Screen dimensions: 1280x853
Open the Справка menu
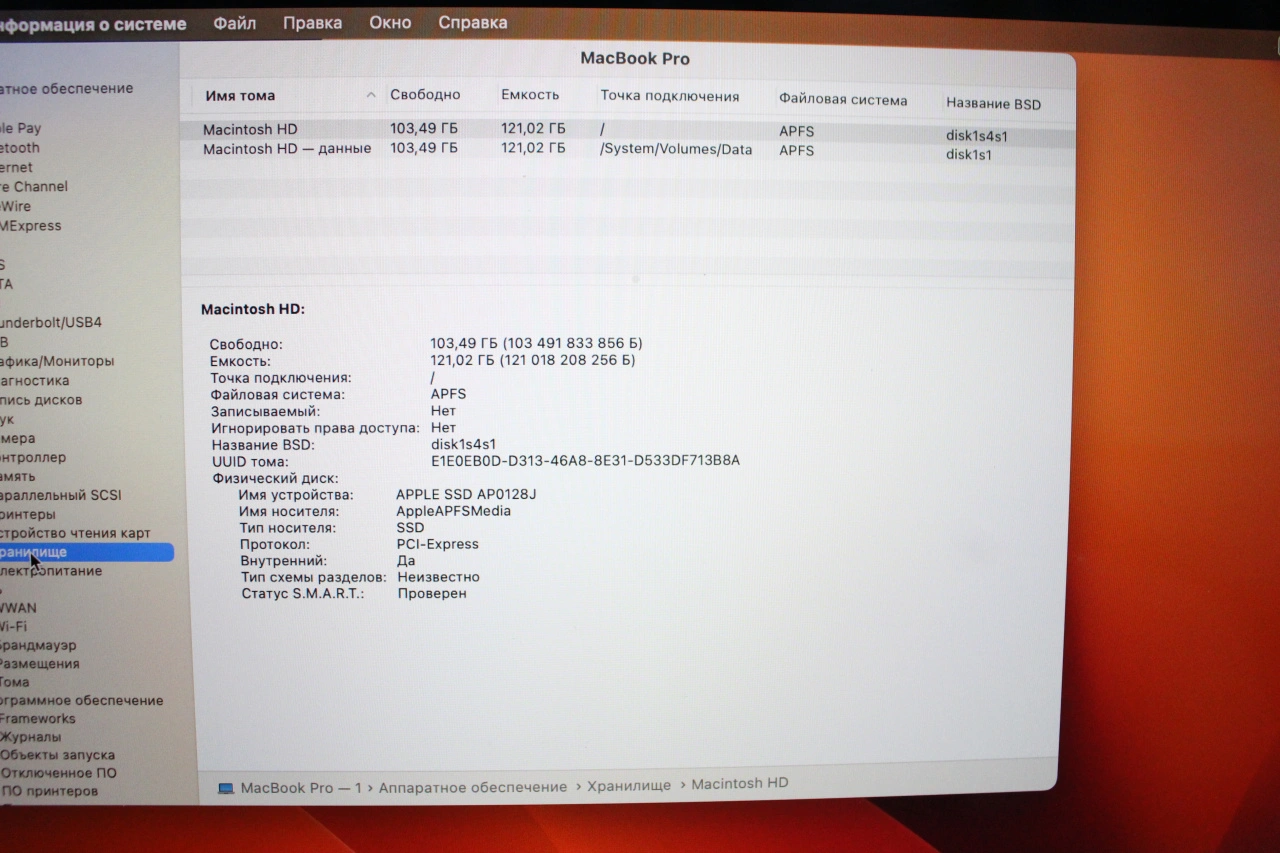tap(473, 23)
